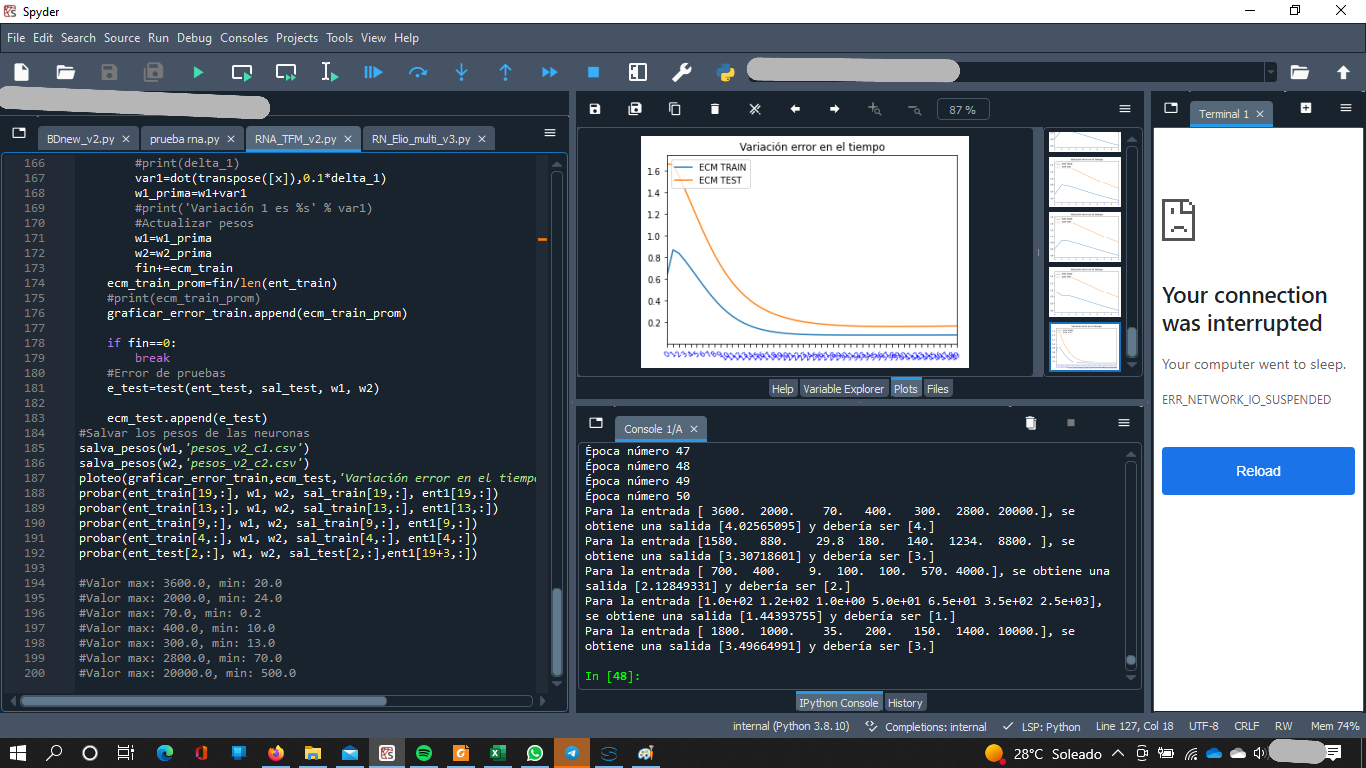Run the current file with the green play icon
Image resolution: width=1366 pixels, height=768 pixels.
[198, 72]
